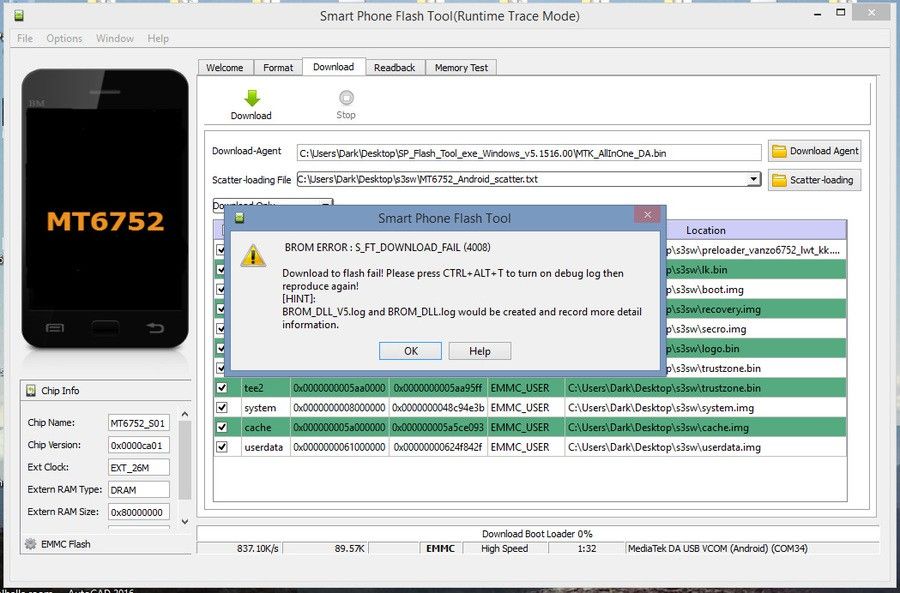Viewport: 900px width, 593px height.
Task: Click the recovery.img location cell
Action: [756, 309]
